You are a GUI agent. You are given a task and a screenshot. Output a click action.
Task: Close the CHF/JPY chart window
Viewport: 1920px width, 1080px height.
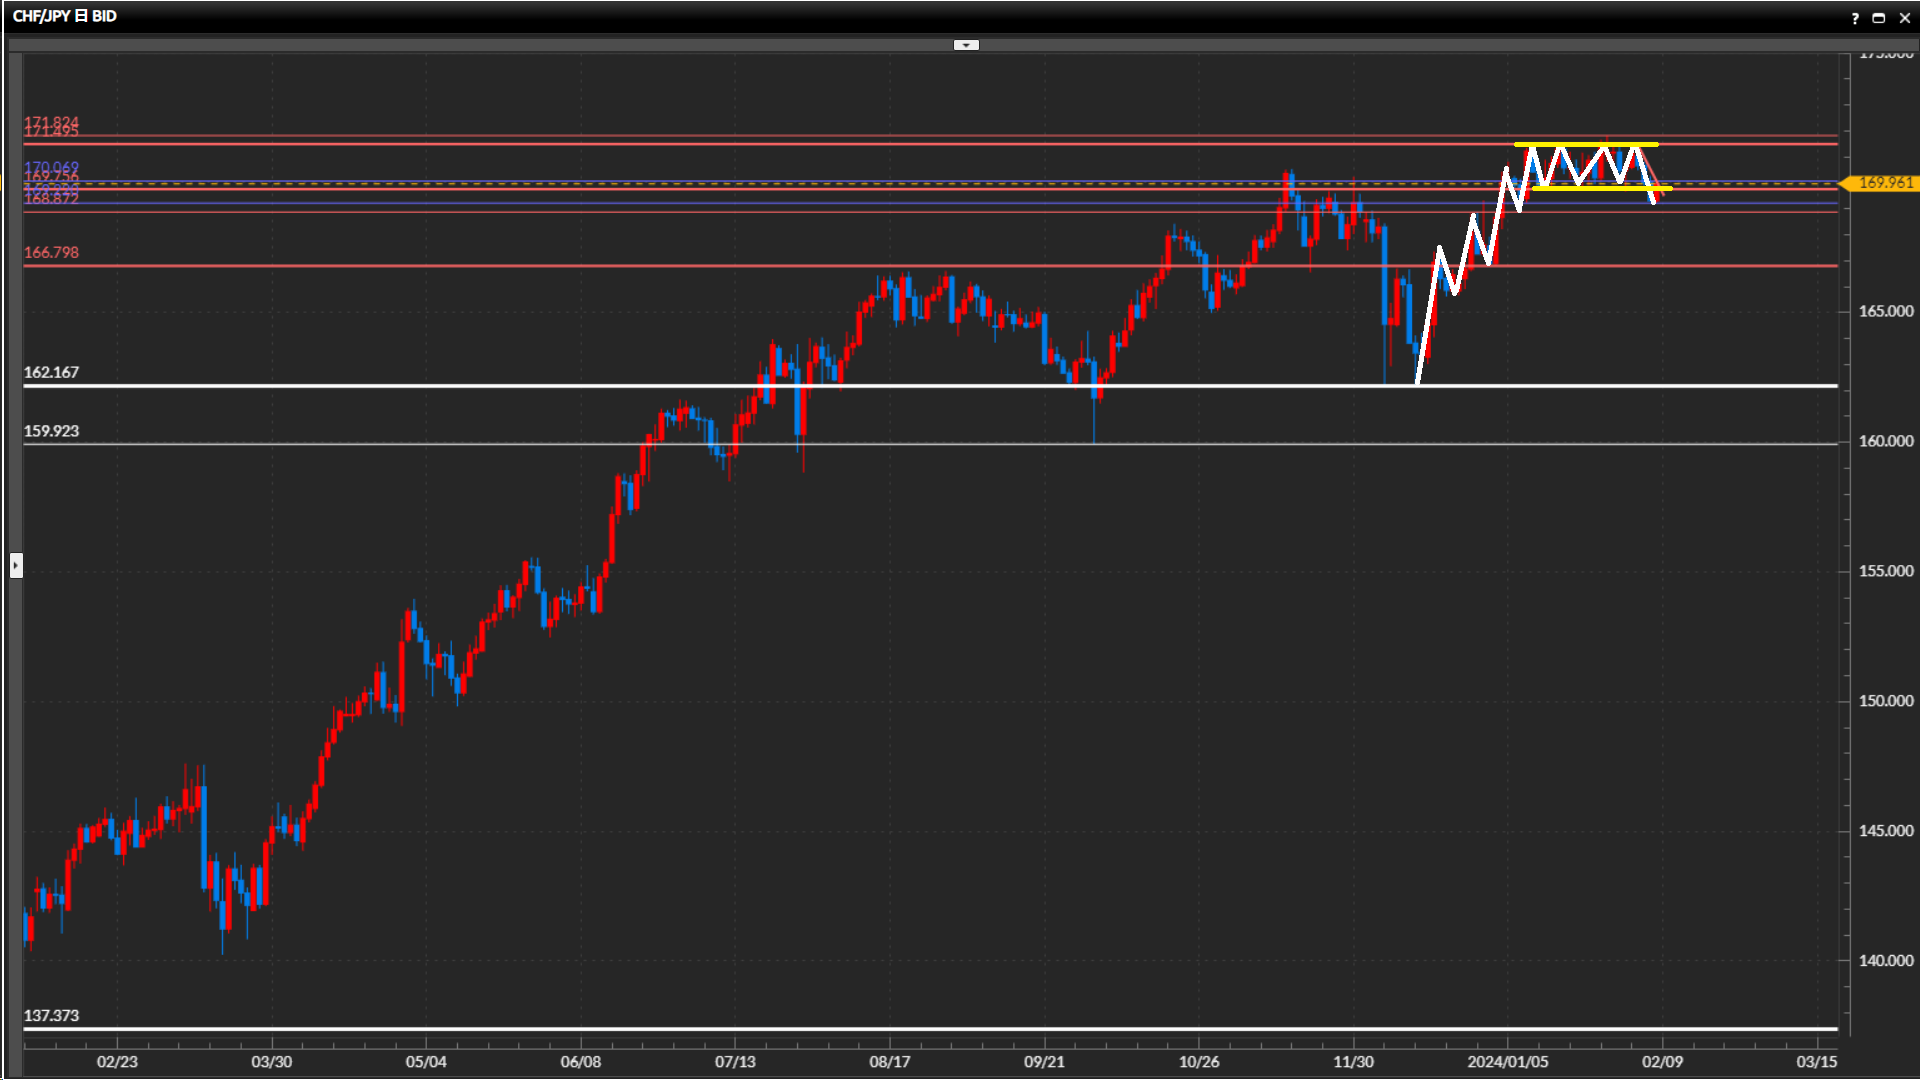coord(1904,18)
